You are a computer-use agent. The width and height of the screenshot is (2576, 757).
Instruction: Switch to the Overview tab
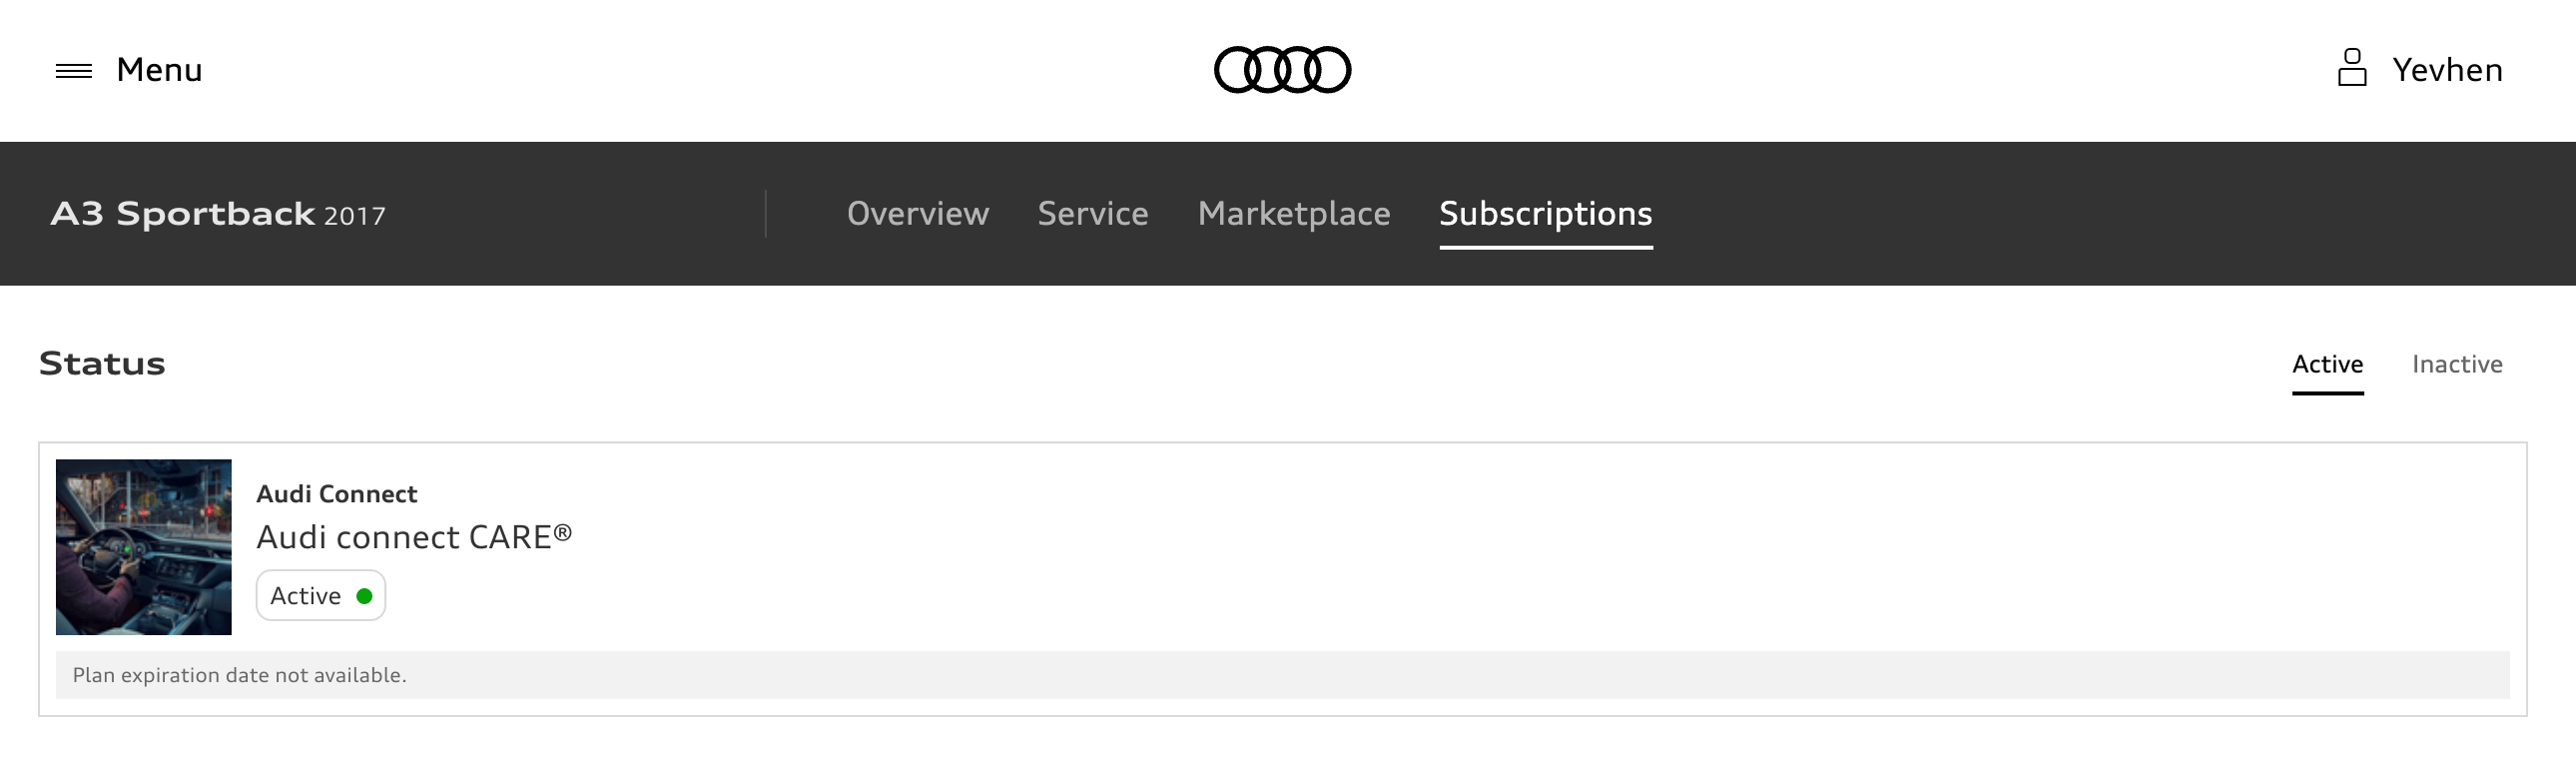(918, 213)
